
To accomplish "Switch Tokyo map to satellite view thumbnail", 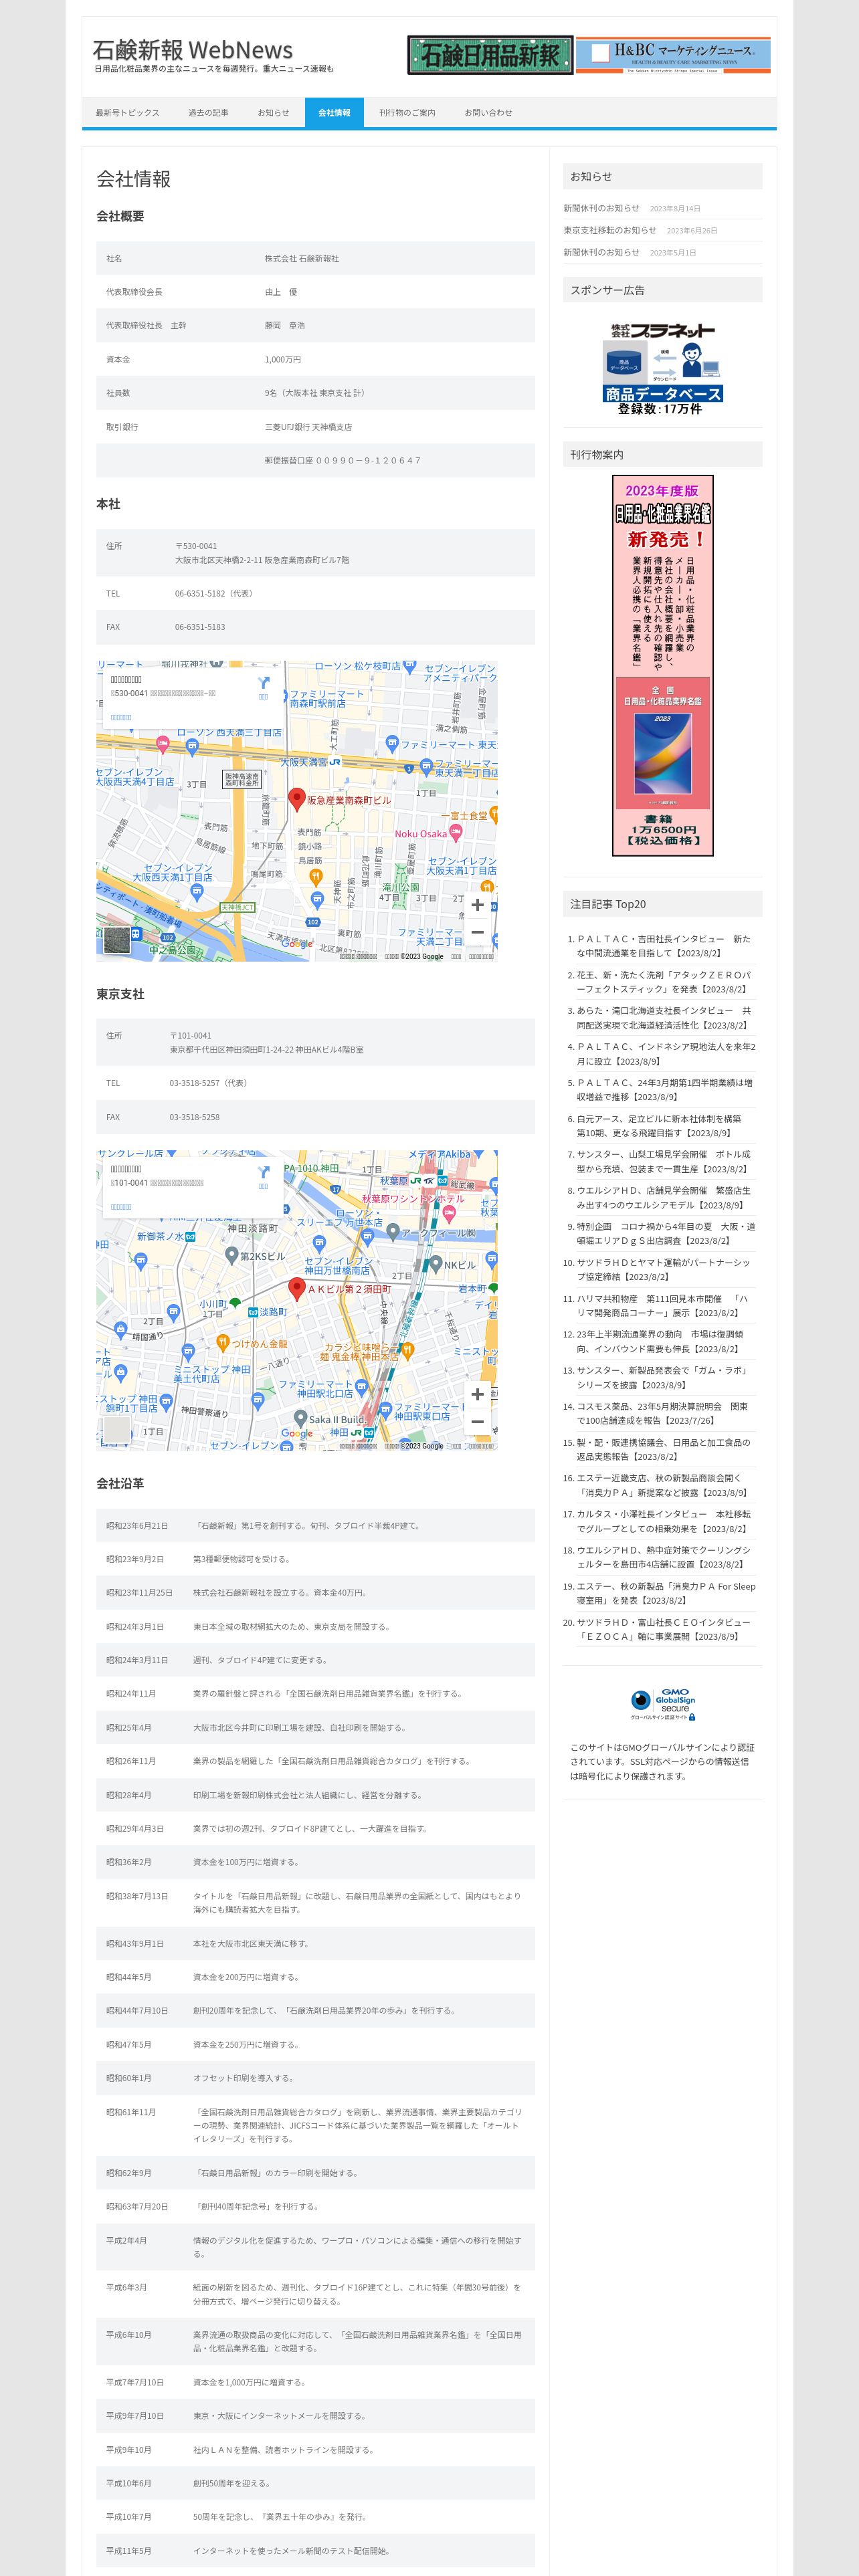I will (x=117, y=1430).
